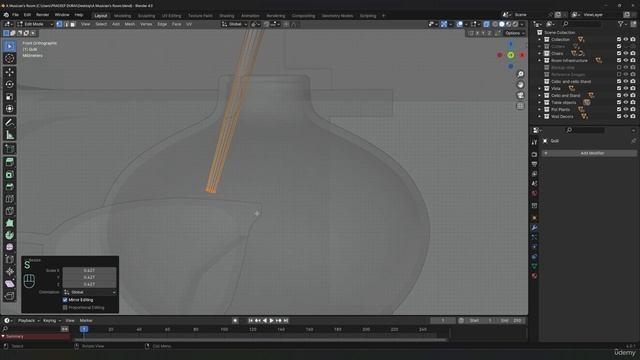The width and height of the screenshot is (640, 360).
Task: Switch to the Sculpting workspace tab
Action: pyautogui.click(x=147, y=16)
